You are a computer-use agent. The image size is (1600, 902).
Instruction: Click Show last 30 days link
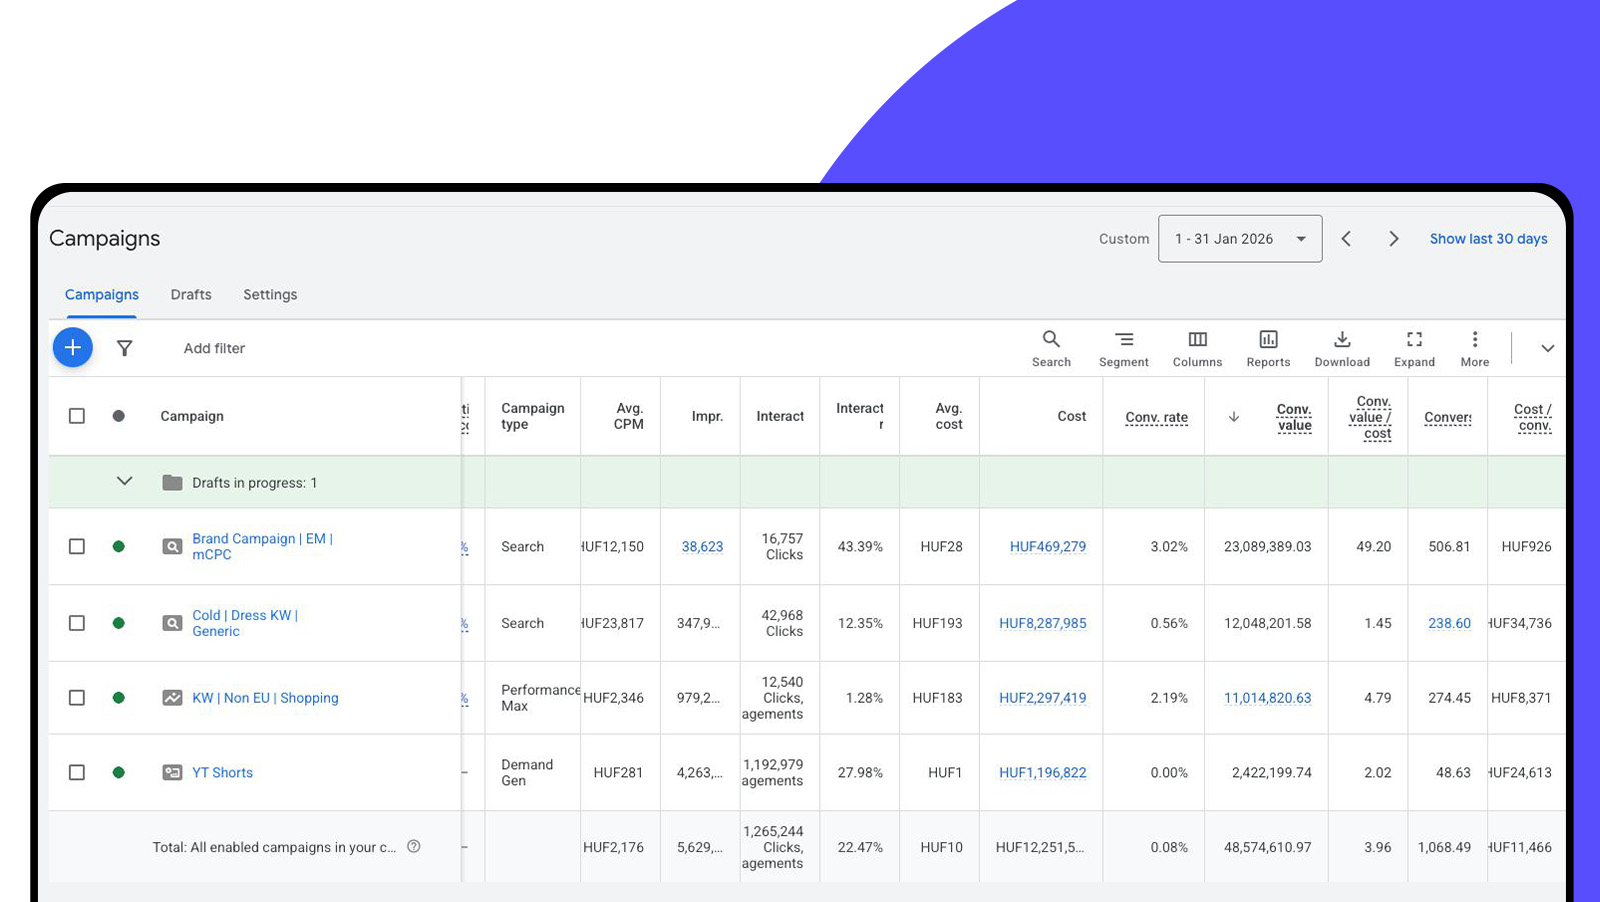point(1488,239)
